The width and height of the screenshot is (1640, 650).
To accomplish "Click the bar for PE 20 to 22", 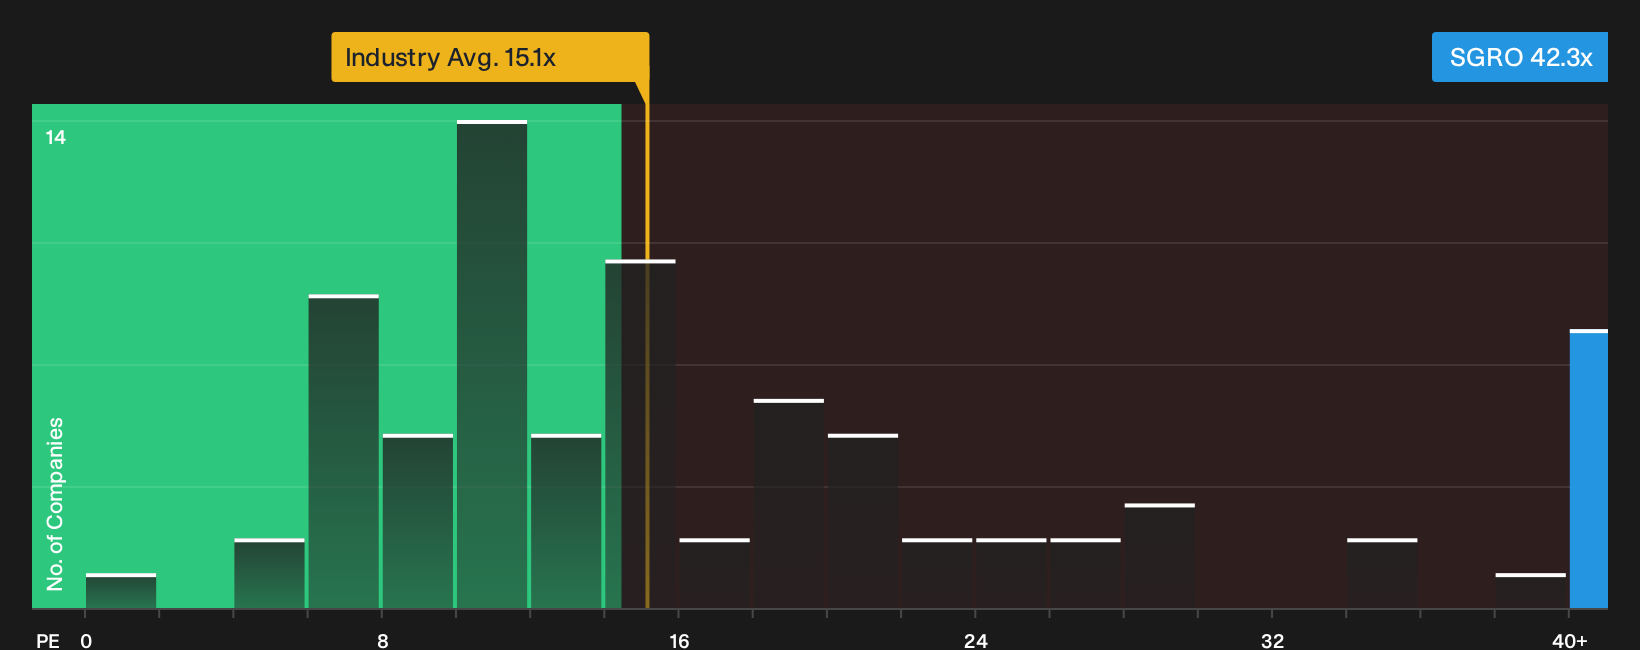I will point(863,521).
